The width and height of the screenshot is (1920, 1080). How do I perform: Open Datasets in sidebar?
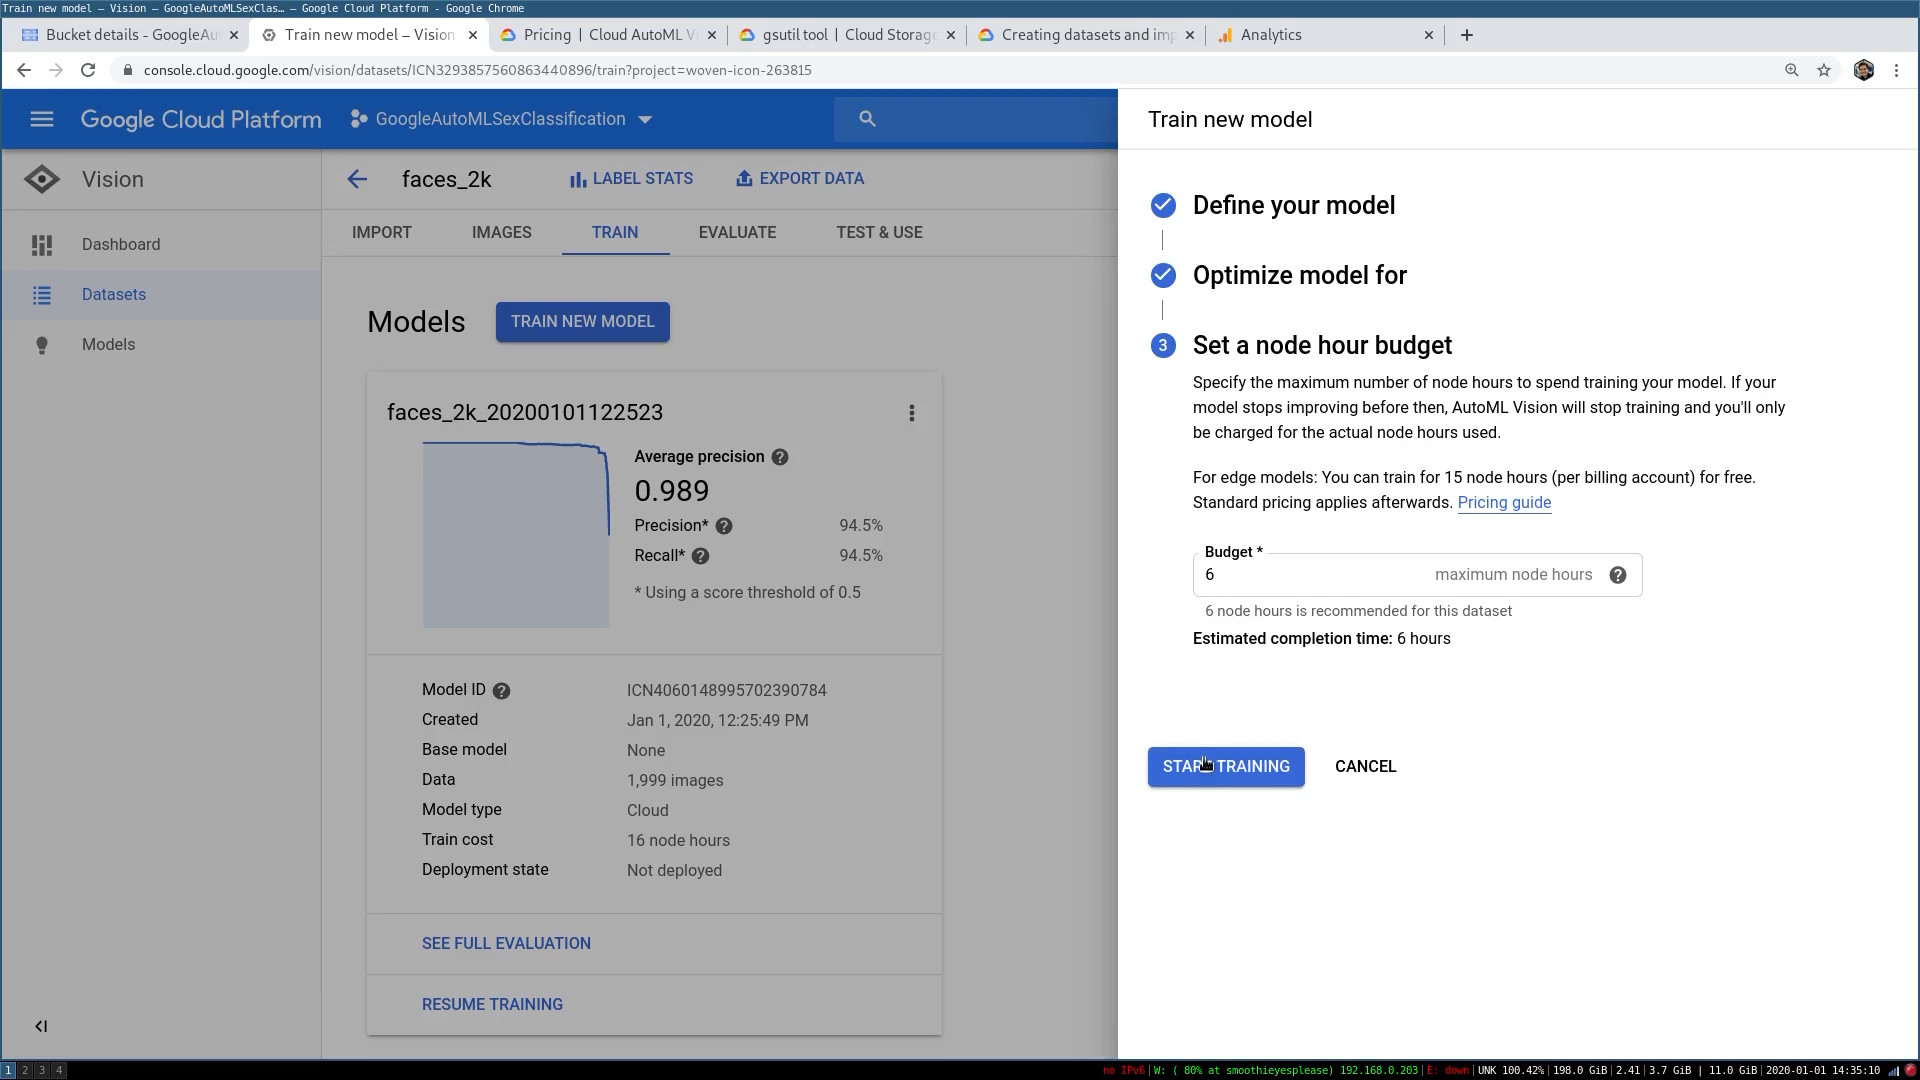tap(161, 295)
